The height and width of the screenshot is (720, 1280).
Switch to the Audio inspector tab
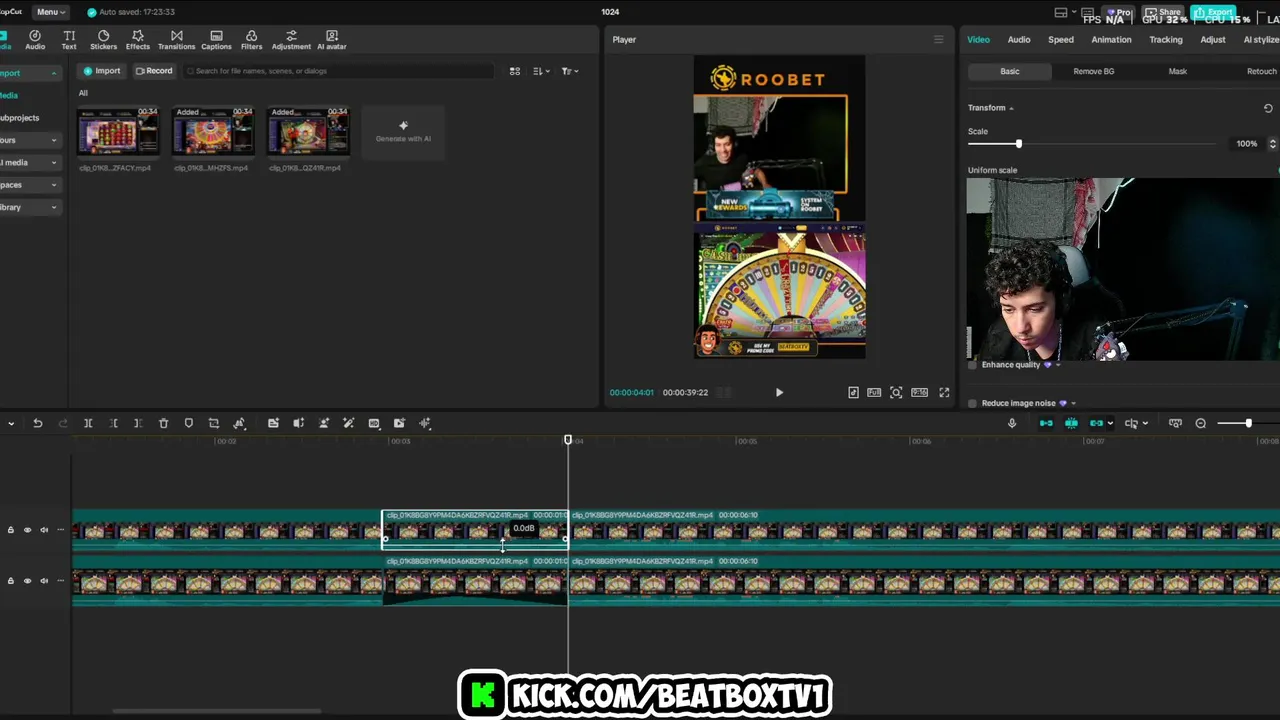click(x=1019, y=40)
